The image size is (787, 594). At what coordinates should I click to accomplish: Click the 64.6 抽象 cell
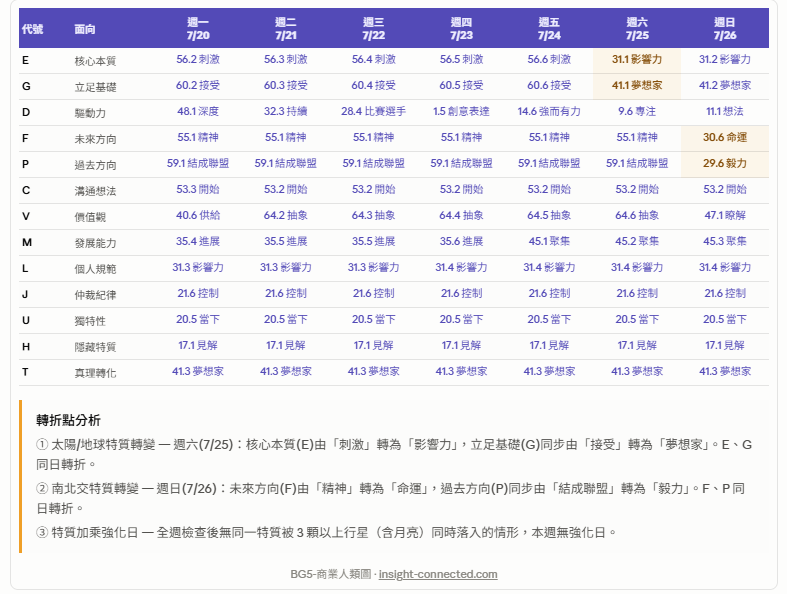click(x=637, y=216)
